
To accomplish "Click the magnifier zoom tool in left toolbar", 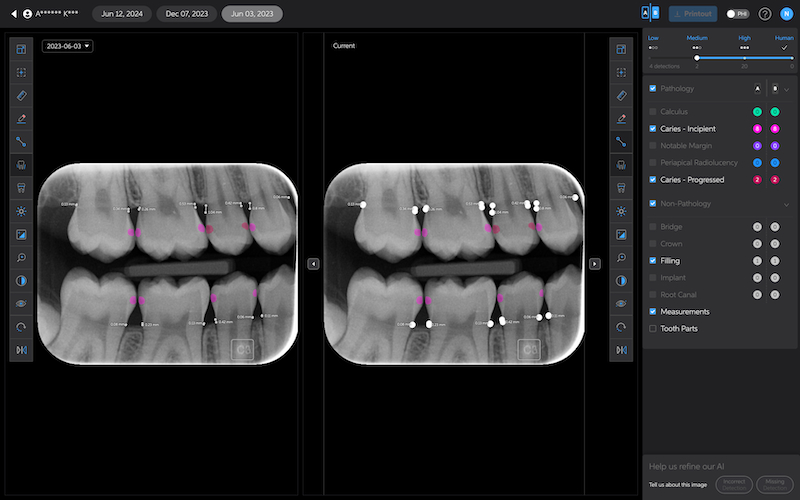I will [x=21, y=257].
